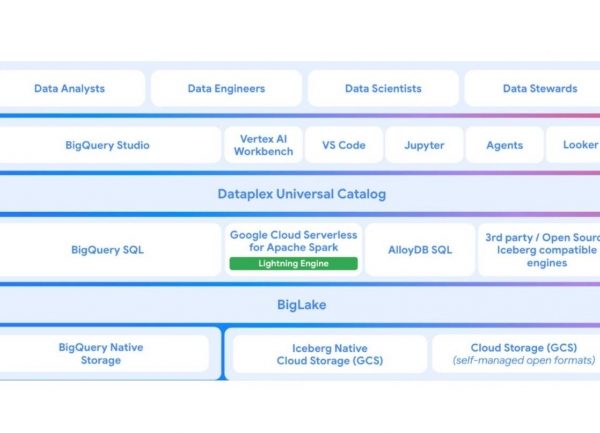600x433 pixels.
Task: Select the AlloyDB SQL box
Action: pyautogui.click(x=420, y=250)
